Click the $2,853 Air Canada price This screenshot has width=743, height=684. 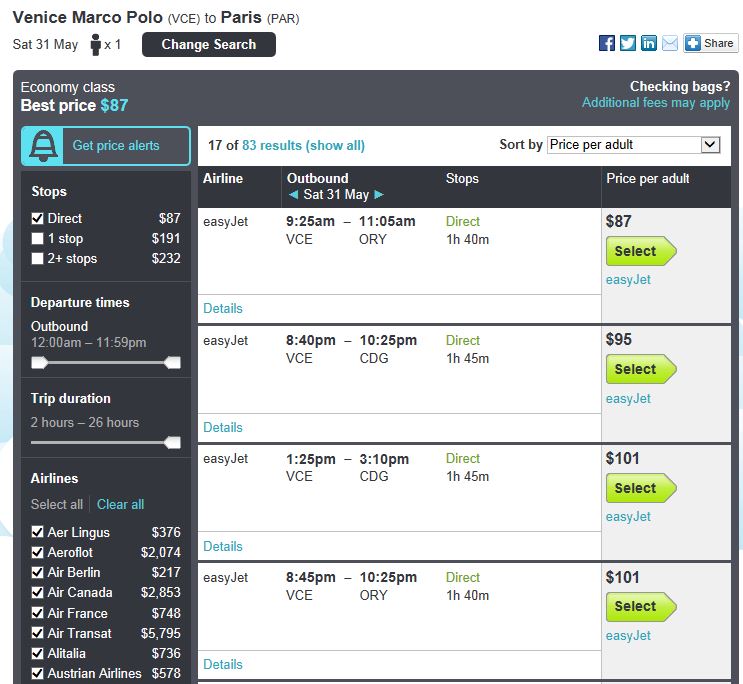point(161,593)
